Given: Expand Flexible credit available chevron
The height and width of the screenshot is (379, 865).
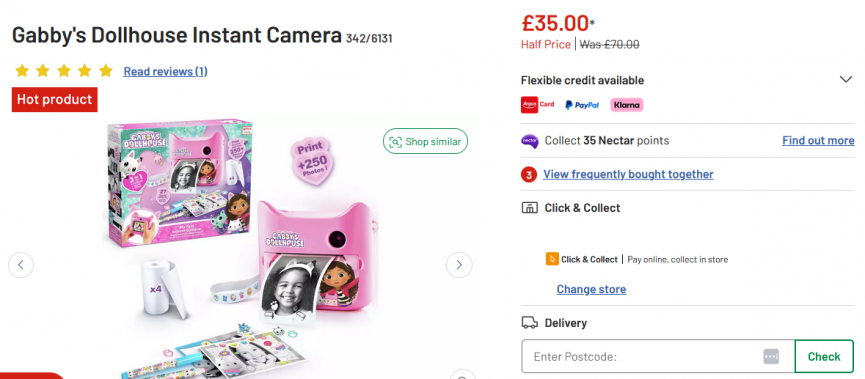Looking at the screenshot, I should point(846,80).
